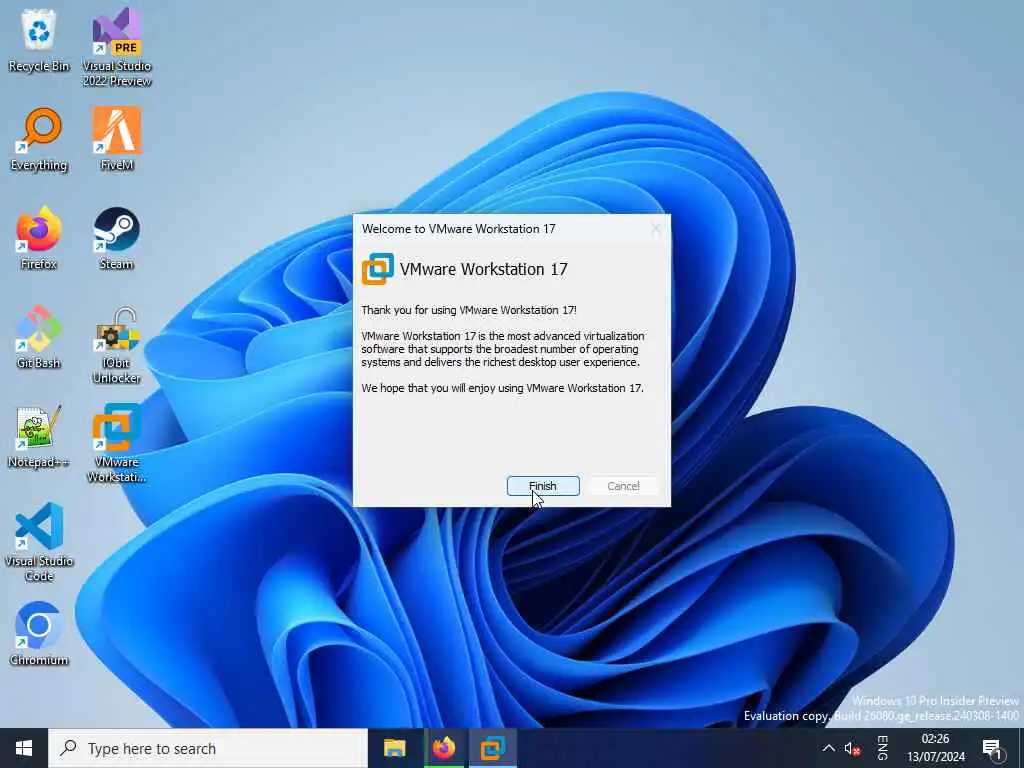The height and width of the screenshot is (768, 1024).
Task: Click the dialog title 'Welcome to VMware Workstation 17'
Action: pos(458,229)
